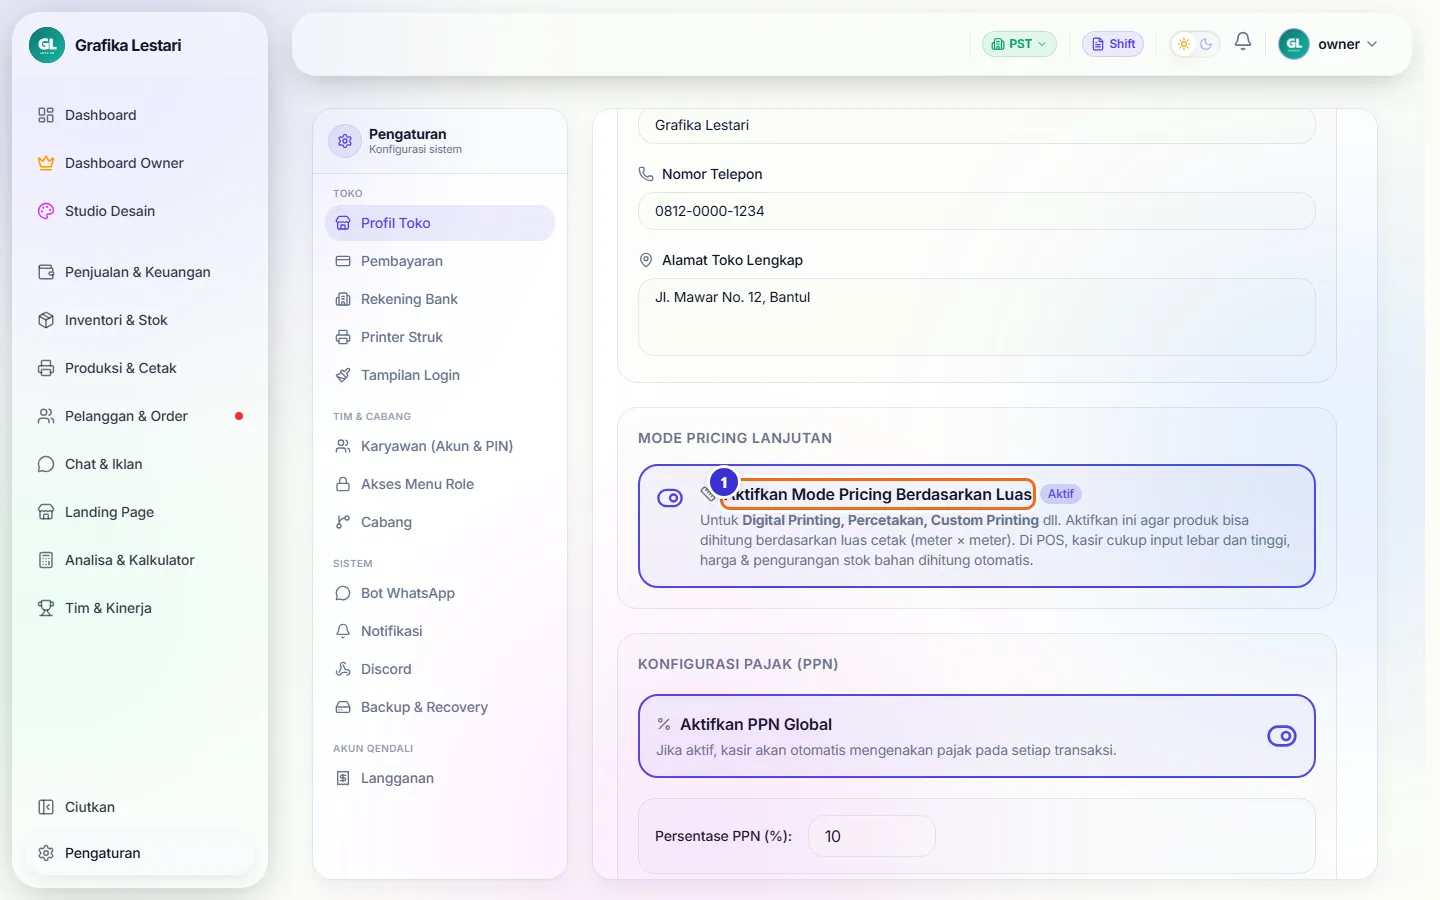Click the Analisa & Kalkulator calculator icon

[x=46, y=560]
